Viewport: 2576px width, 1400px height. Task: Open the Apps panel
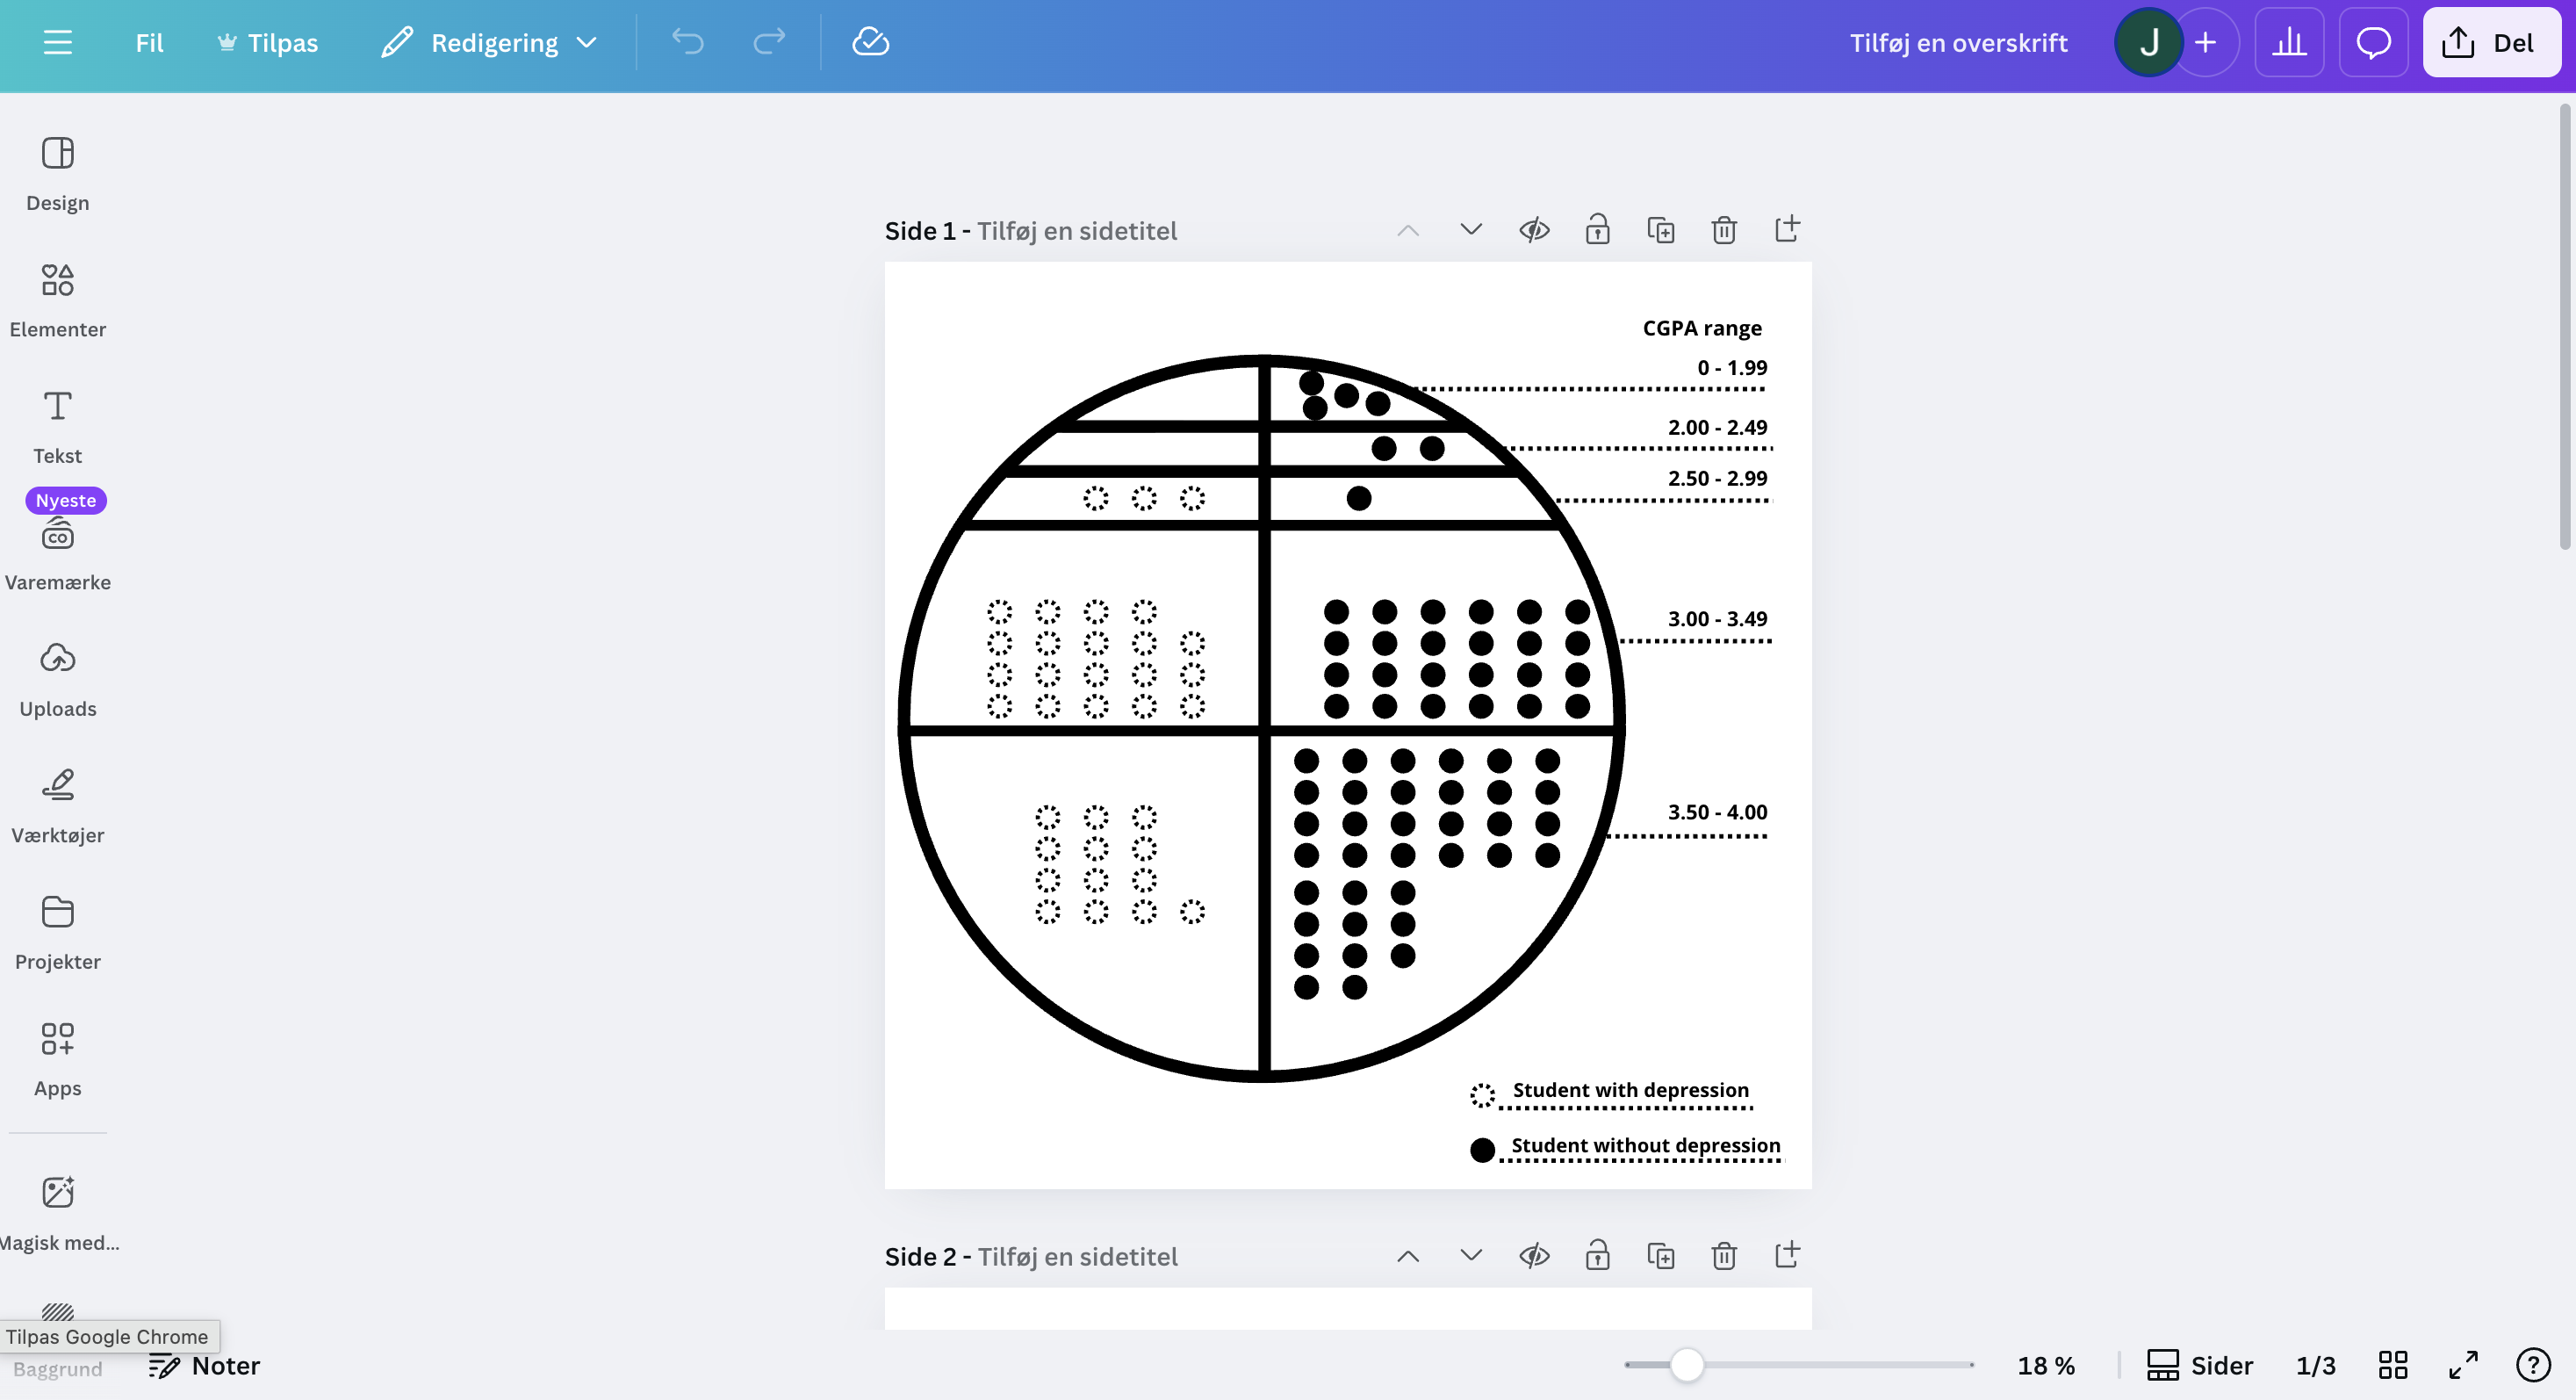click(x=57, y=1053)
